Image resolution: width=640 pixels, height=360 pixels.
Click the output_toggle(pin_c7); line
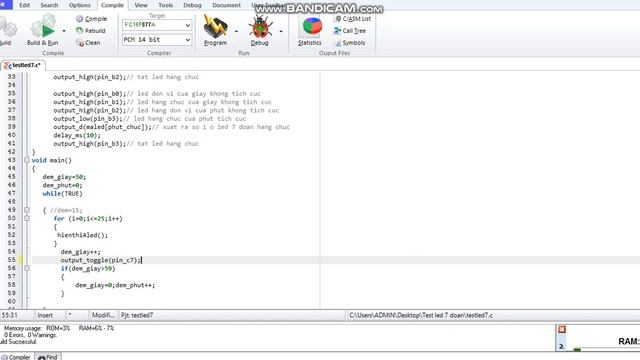[x=100, y=260]
